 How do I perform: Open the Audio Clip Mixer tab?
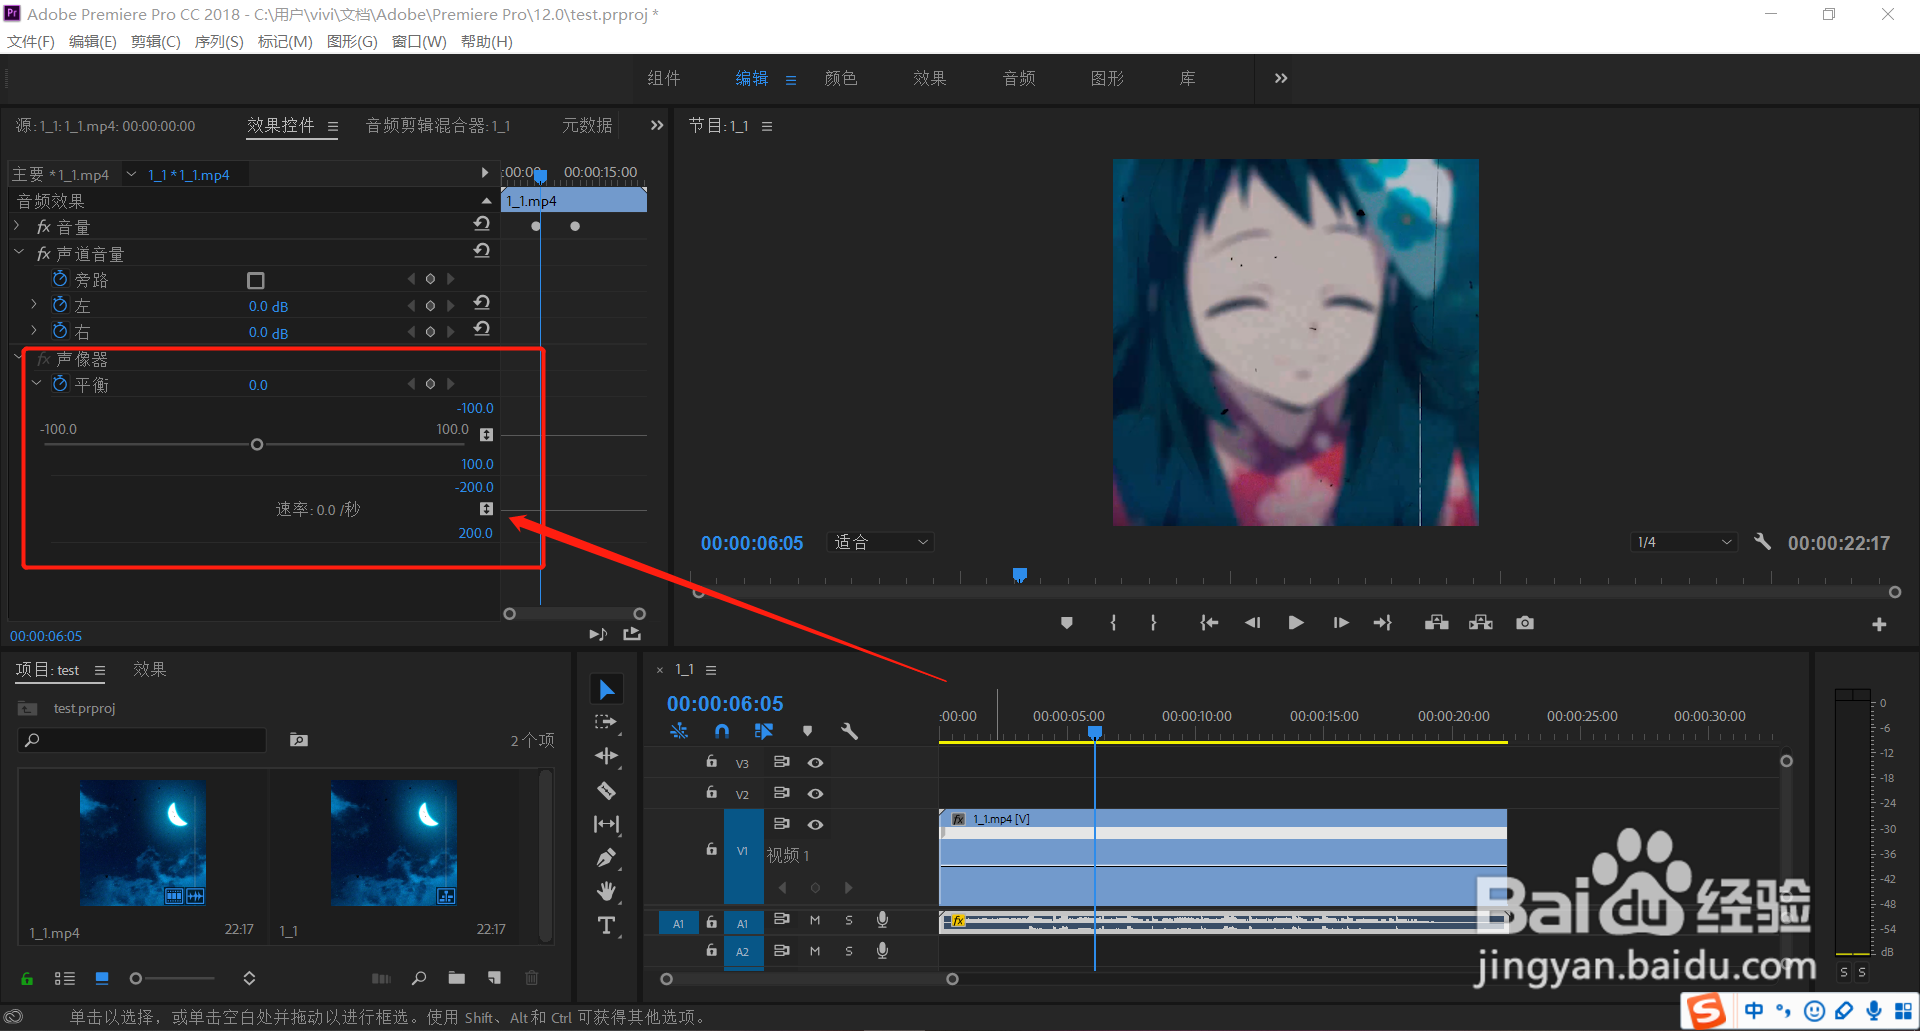pos(438,125)
